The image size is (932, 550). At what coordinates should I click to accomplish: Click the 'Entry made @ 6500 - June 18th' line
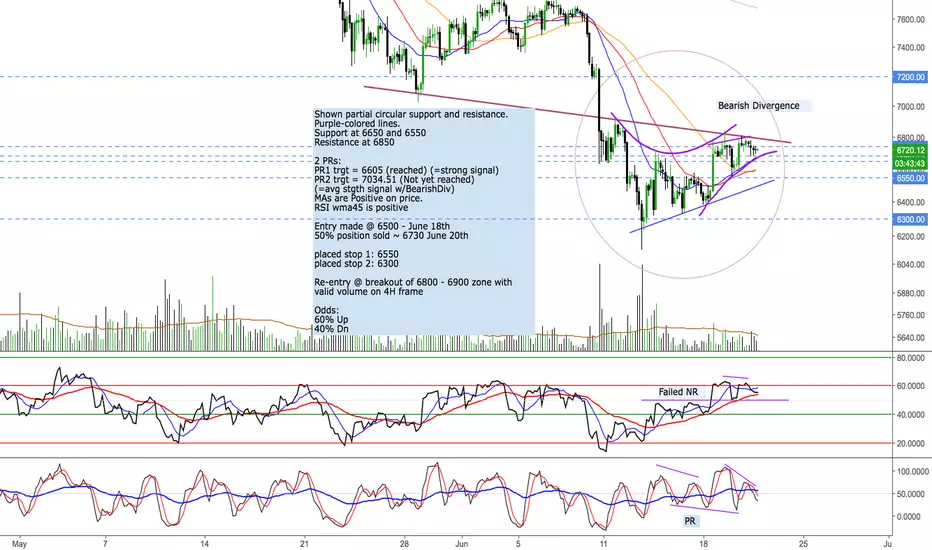coord(382,227)
